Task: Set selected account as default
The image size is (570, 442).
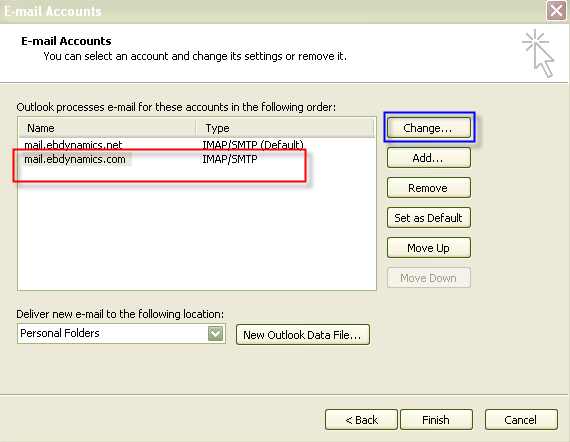Action: coord(429,218)
